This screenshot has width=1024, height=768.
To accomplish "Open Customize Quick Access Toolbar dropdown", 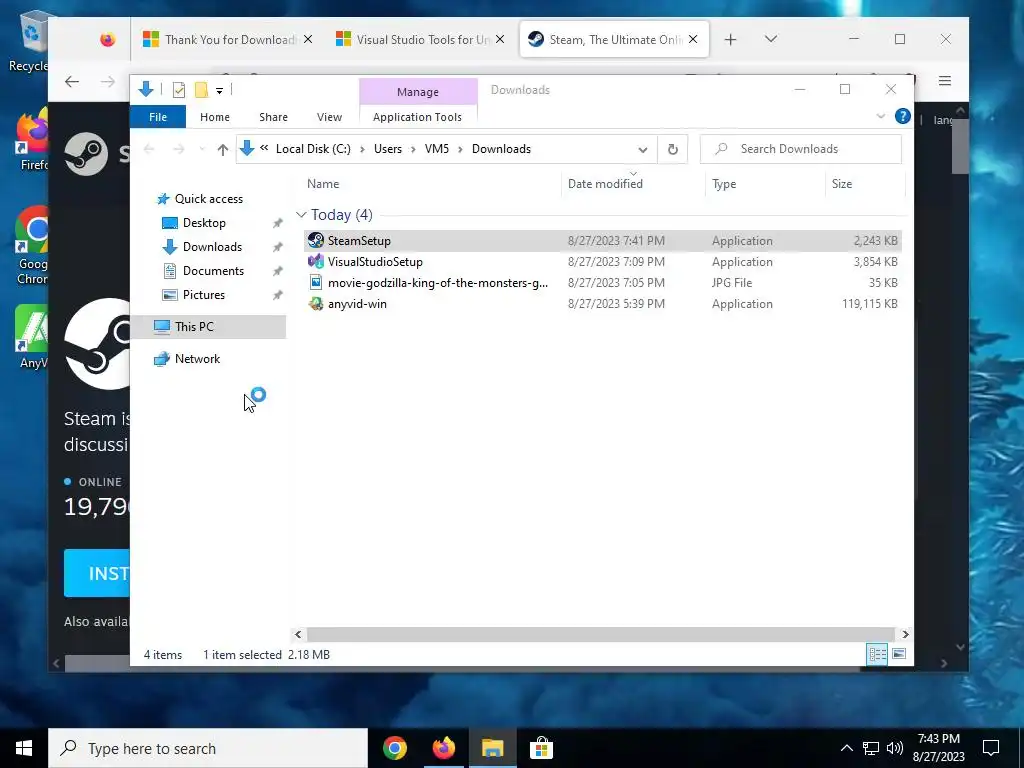I will tap(219, 91).
